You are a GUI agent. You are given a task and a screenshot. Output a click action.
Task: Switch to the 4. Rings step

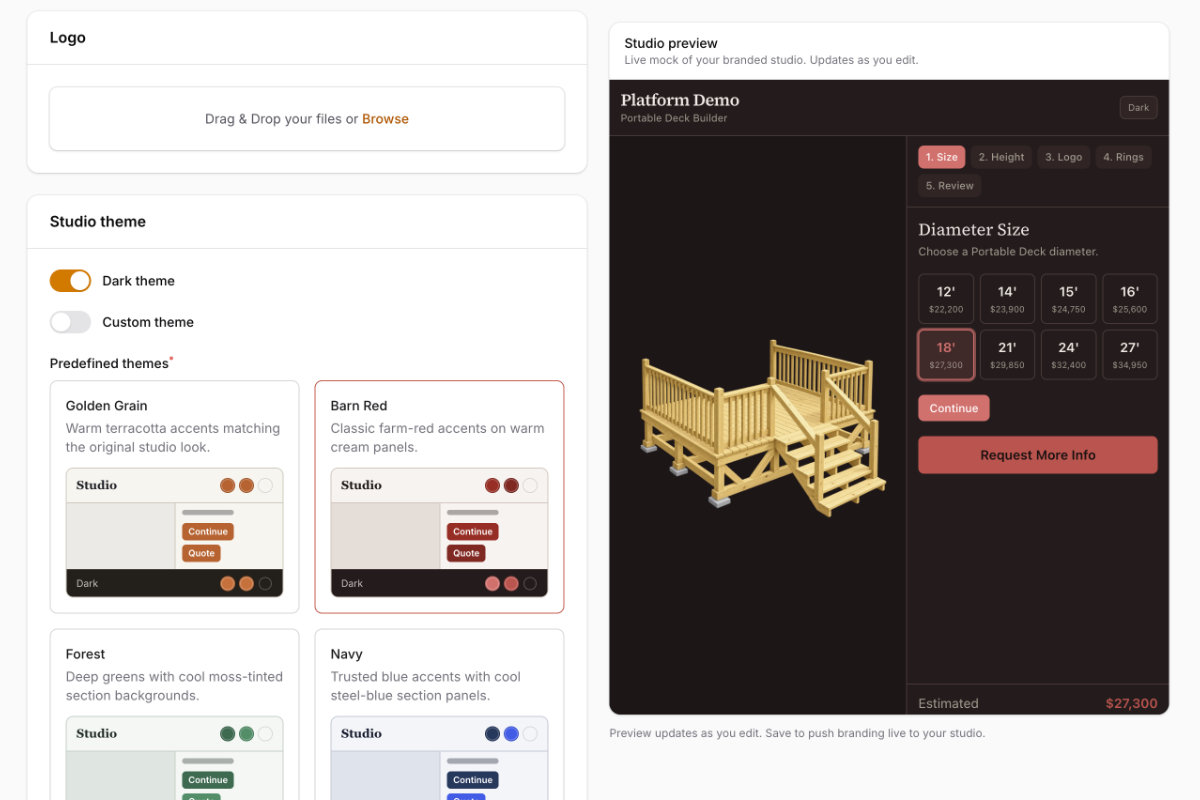tap(1123, 157)
